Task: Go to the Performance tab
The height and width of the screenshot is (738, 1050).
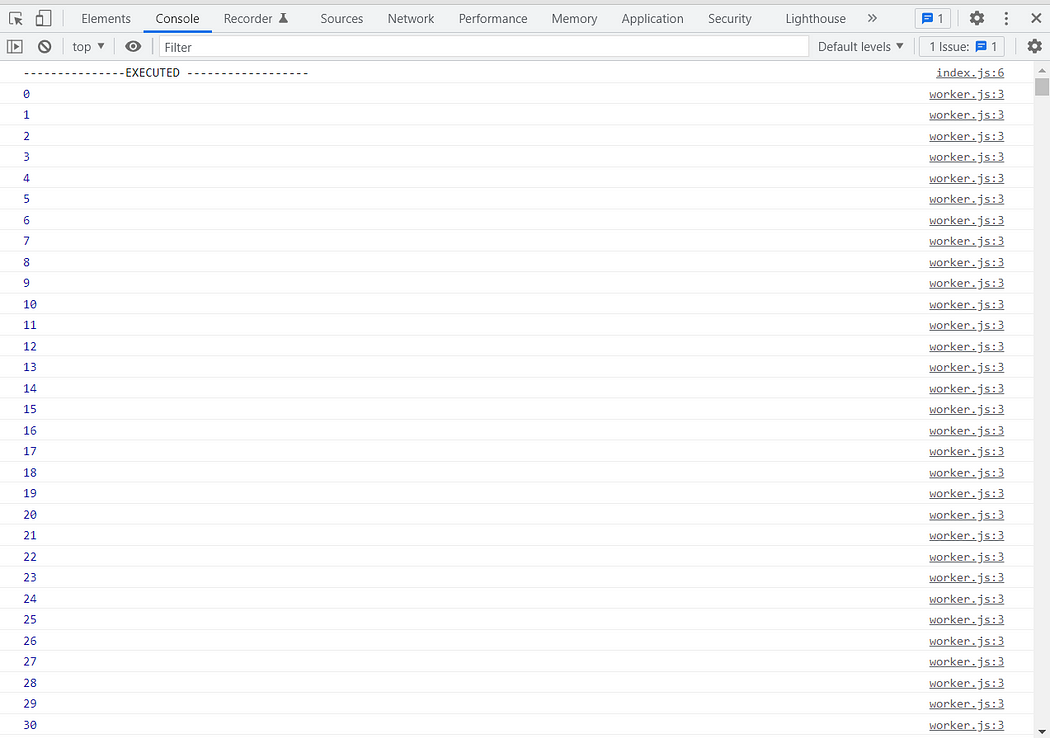Action: point(493,19)
